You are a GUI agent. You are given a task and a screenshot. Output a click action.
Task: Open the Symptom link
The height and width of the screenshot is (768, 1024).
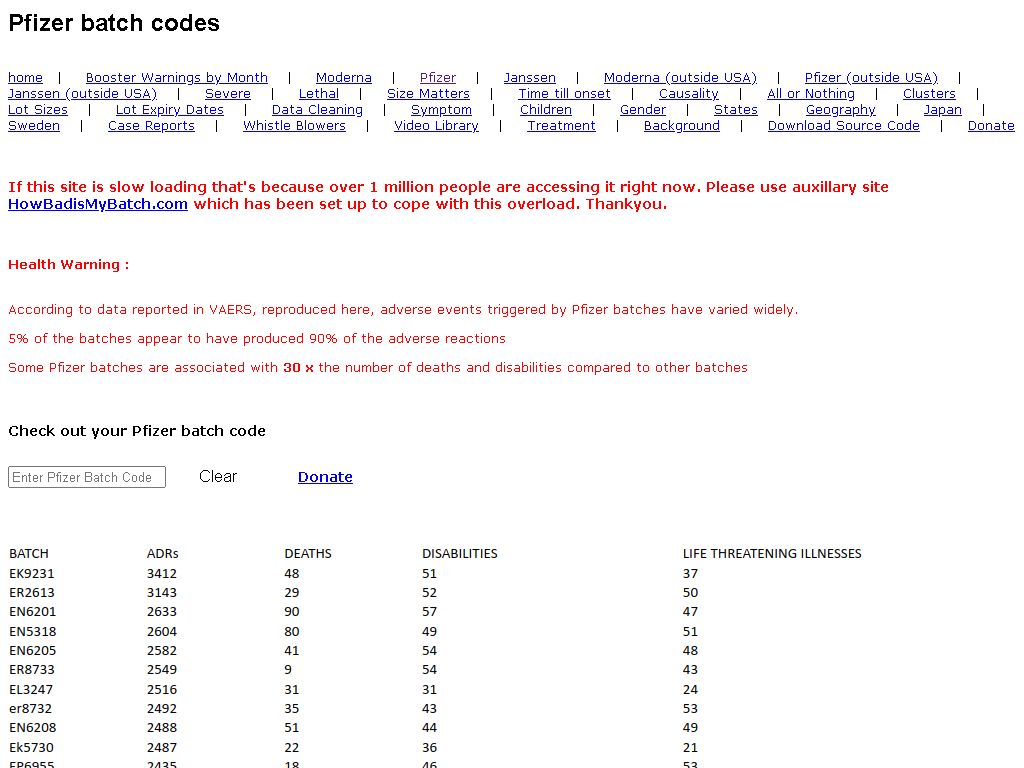click(441, 110)
